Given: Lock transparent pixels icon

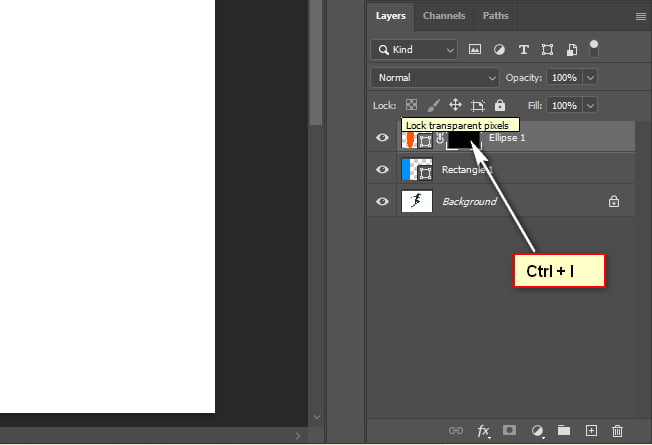Looking at the screenshot, I should (x=411, y=105).
